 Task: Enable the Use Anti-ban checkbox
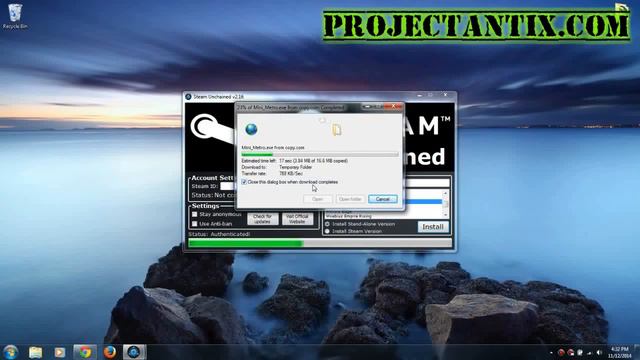coord(195,224)
